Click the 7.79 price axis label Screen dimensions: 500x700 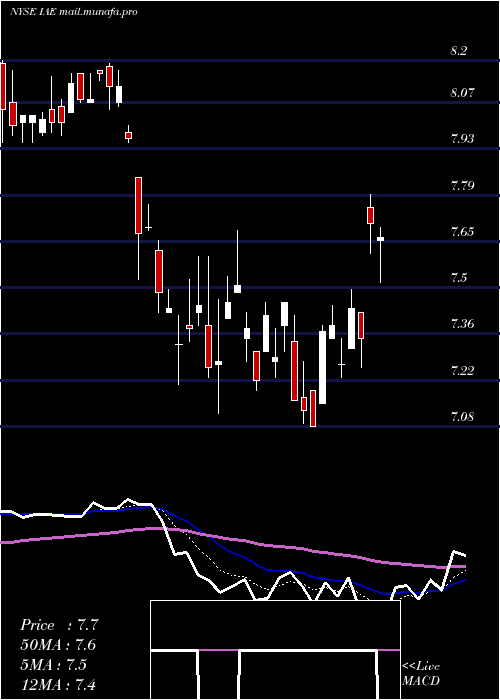[462, 186]
